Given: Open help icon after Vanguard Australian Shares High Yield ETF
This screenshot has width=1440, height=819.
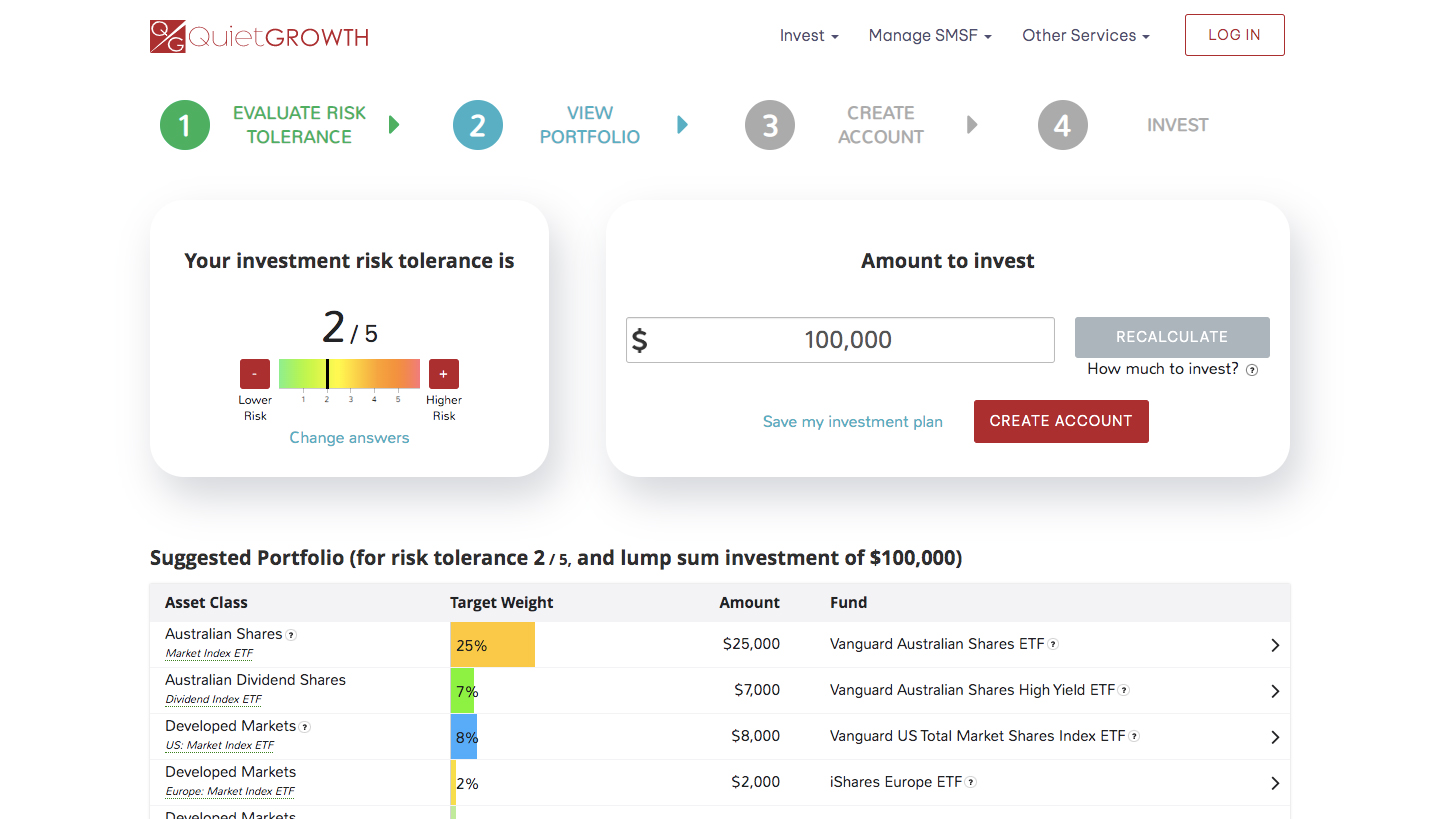Looking at the screenshot, I should point(1124,691).
